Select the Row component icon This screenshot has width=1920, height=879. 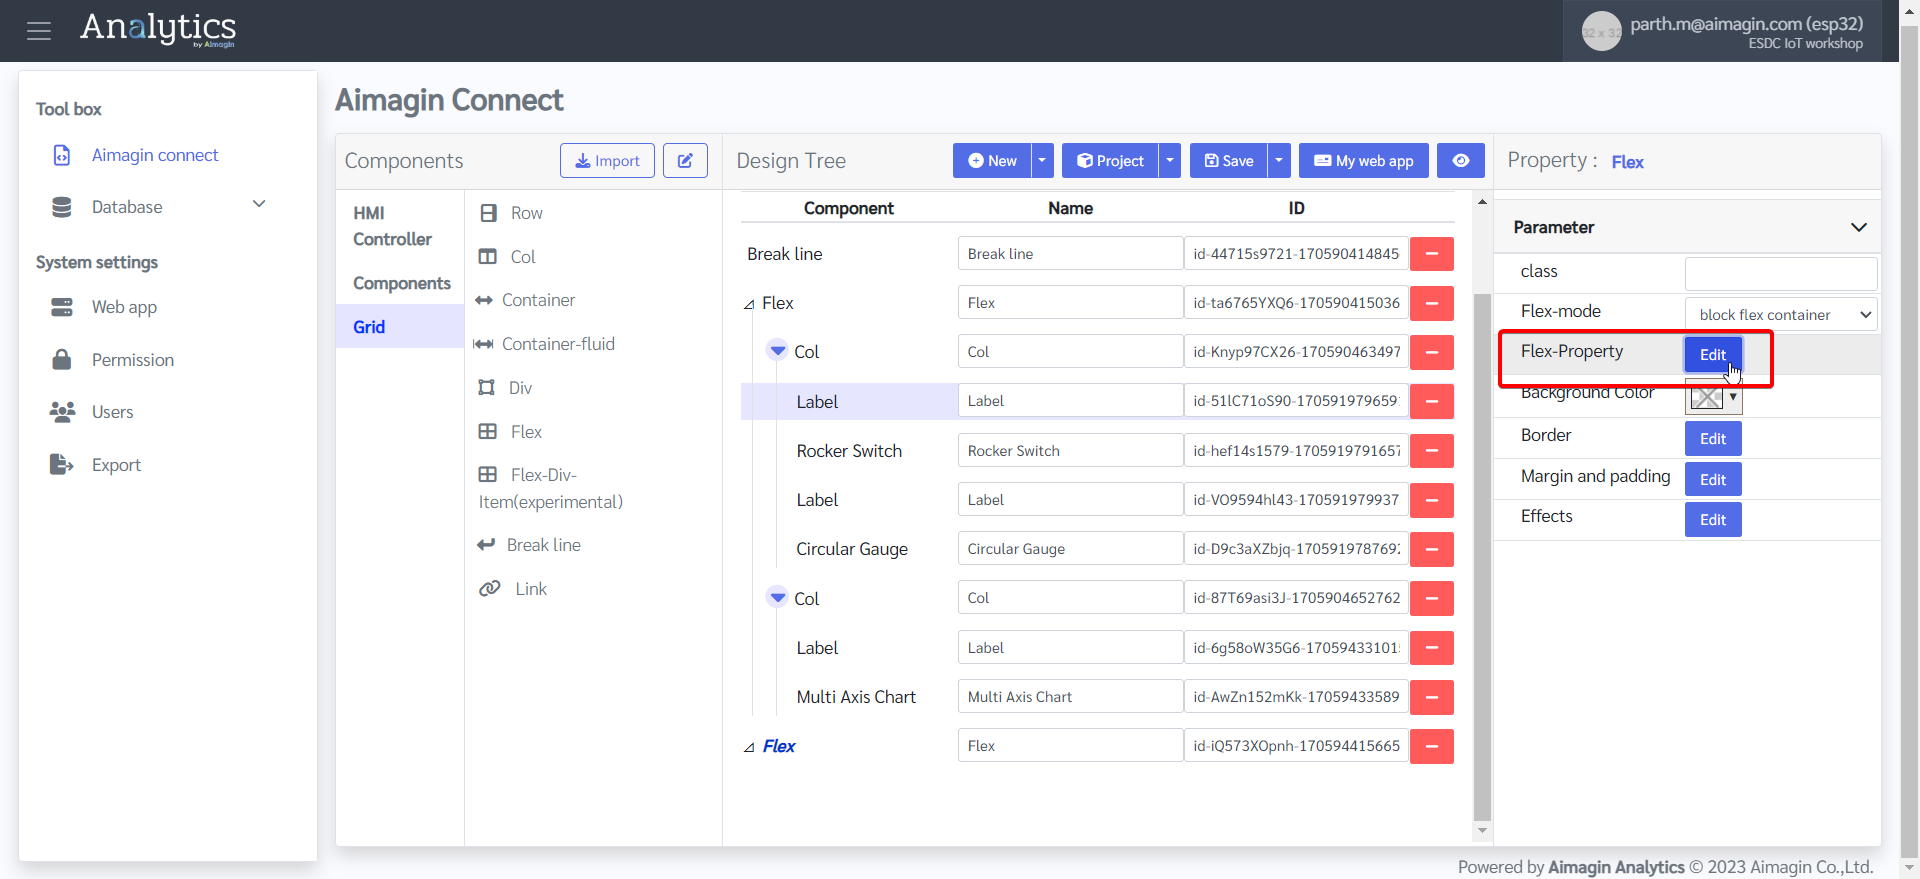point(488,213)
